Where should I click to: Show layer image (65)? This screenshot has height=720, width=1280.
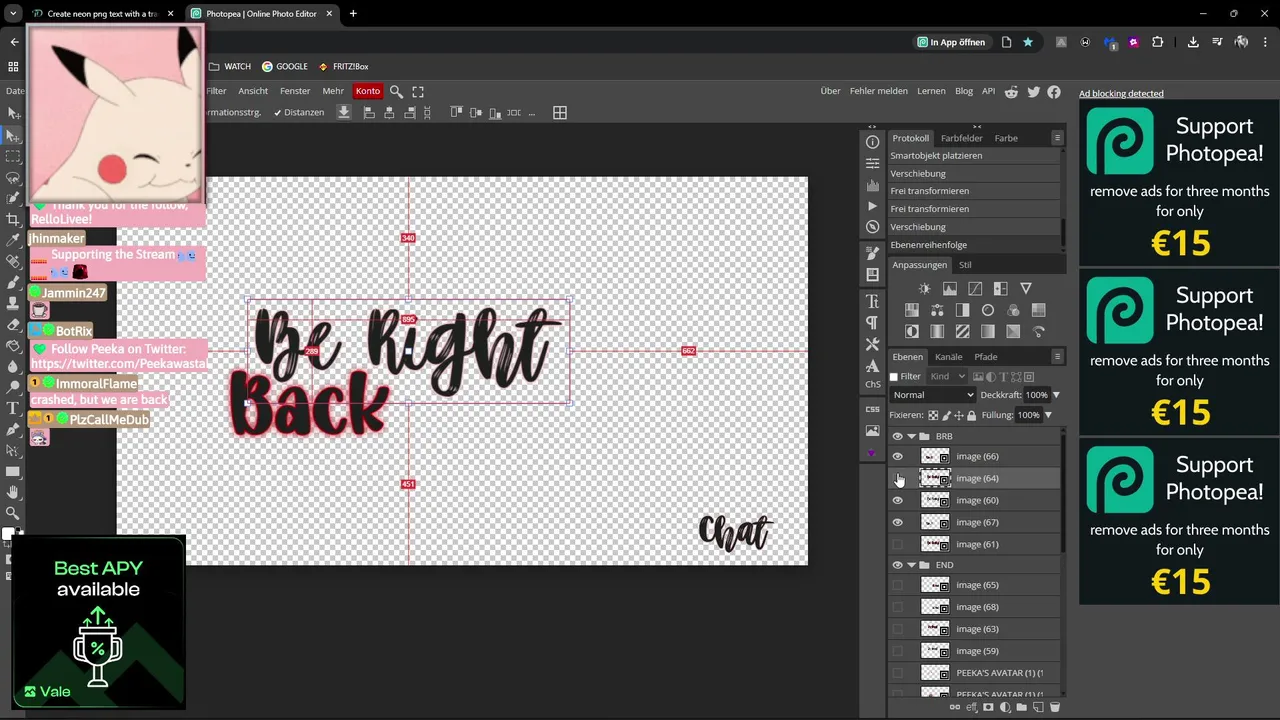click(897, 585)
